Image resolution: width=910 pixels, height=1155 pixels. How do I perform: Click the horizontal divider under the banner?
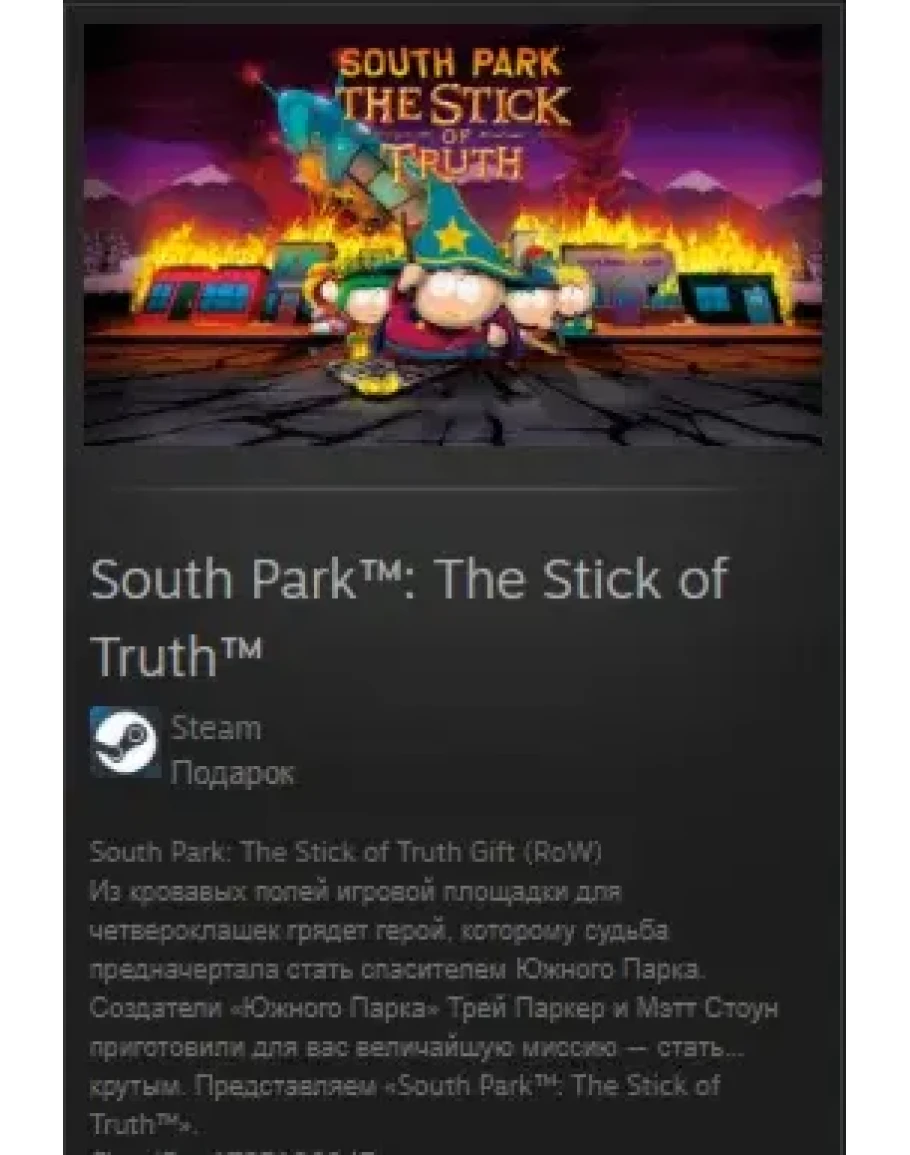[x=425, y=488]
